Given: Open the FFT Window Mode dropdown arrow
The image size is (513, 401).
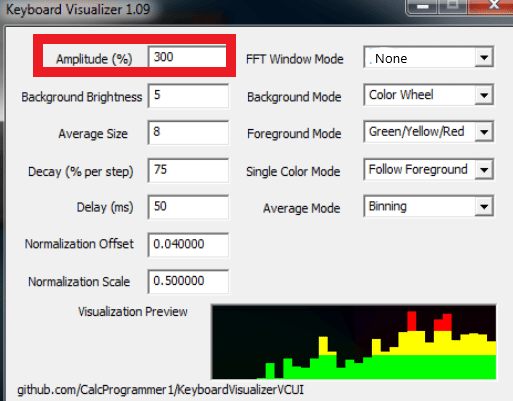Looking at the screenshot, I should pyautogui.click(x=484, y=58).
